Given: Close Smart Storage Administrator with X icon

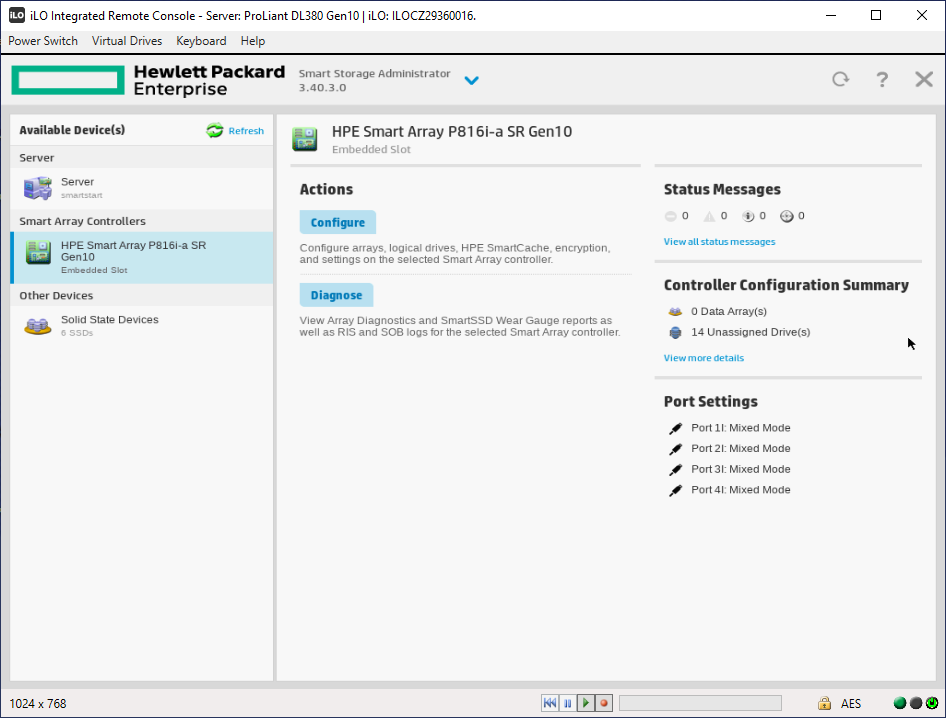Looking at the screenshot, I should (x=924, y=79).
